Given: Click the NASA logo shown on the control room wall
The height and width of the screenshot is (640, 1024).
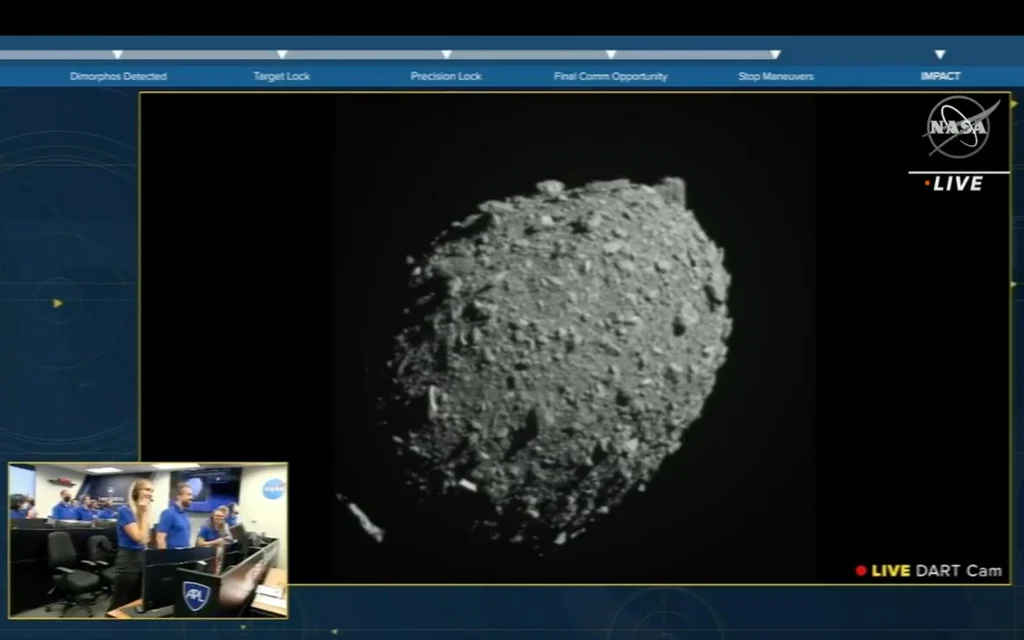Looking at the screenshot, I should click(272, 487).
